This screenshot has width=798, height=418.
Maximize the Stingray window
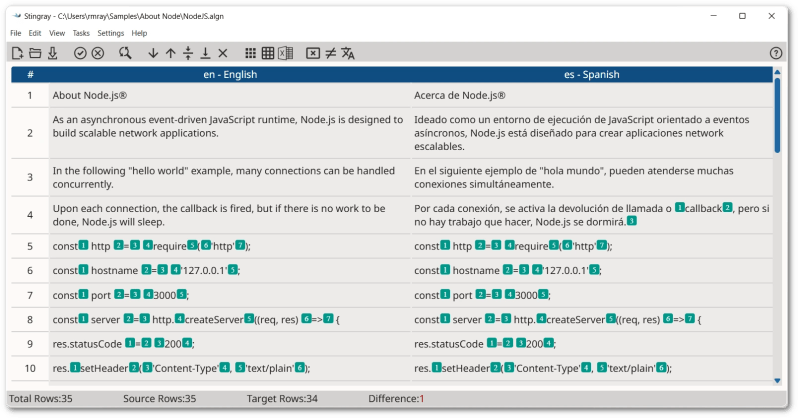(x=742, y=16)
